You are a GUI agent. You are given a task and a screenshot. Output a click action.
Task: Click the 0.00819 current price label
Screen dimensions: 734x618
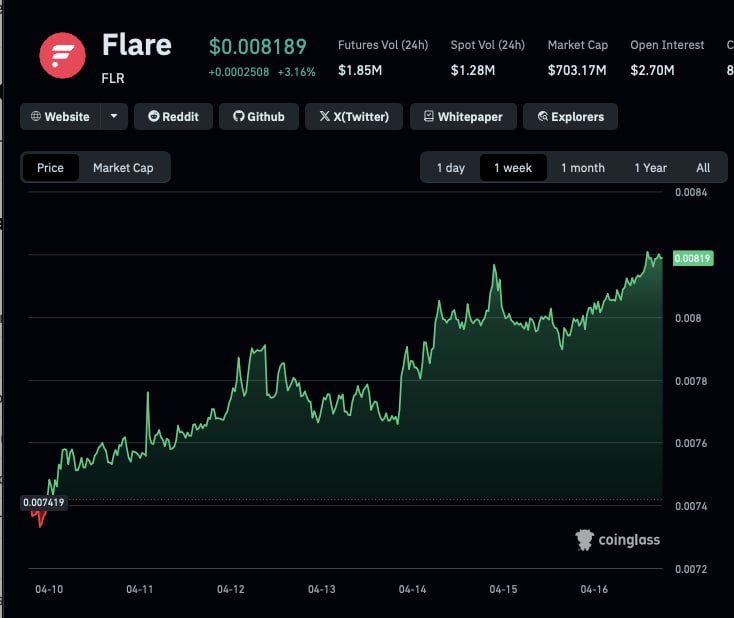692,258
